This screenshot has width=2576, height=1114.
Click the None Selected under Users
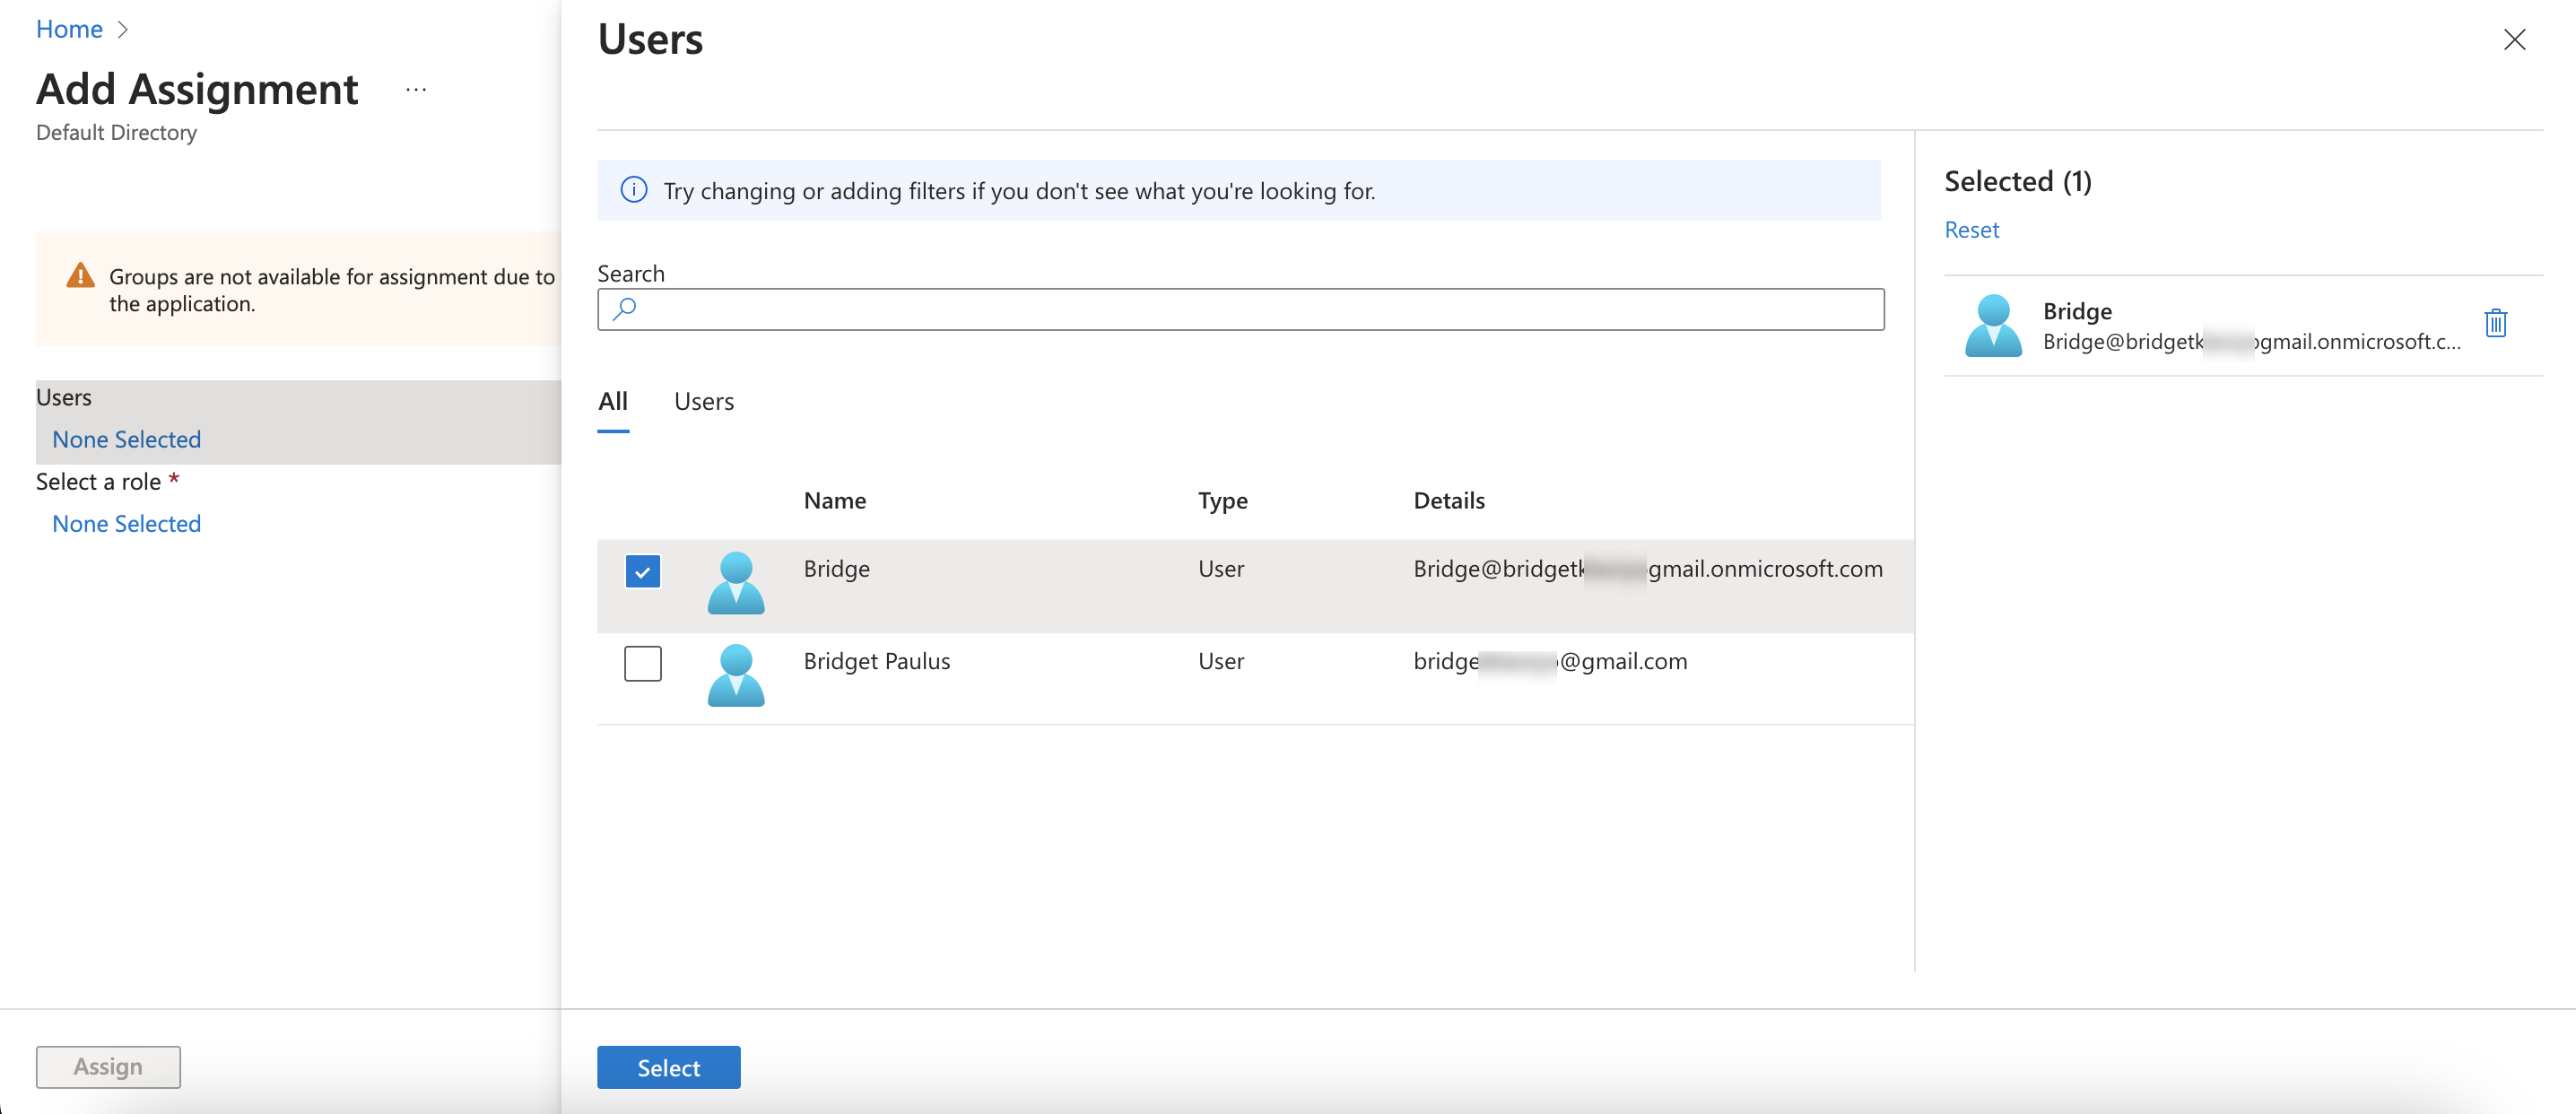[x=126, y=437]
